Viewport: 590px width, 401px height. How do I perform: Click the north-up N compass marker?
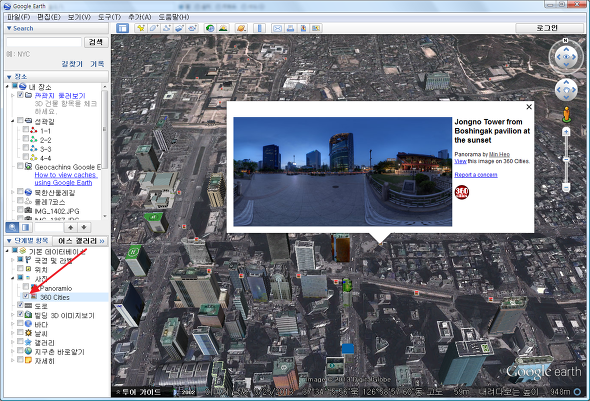[565, 40]
